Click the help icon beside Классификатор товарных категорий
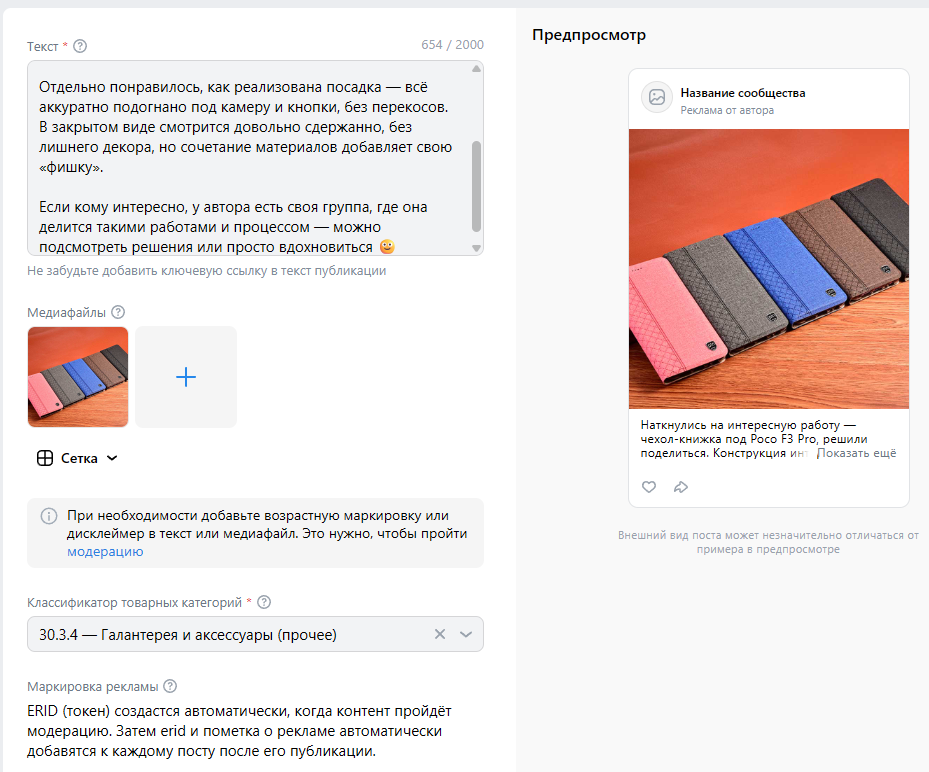Screen dimensions: 929x772 (x=264, y=602)
